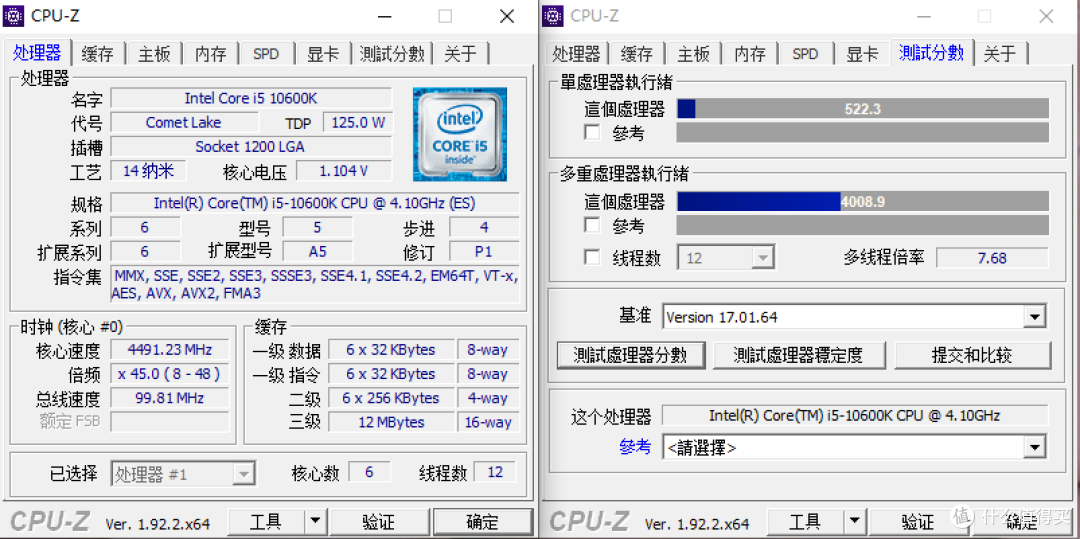Open 内存 tab in right window
Image resolution: width=1080 pixels, height=539 pixels.
pos(750,54)
